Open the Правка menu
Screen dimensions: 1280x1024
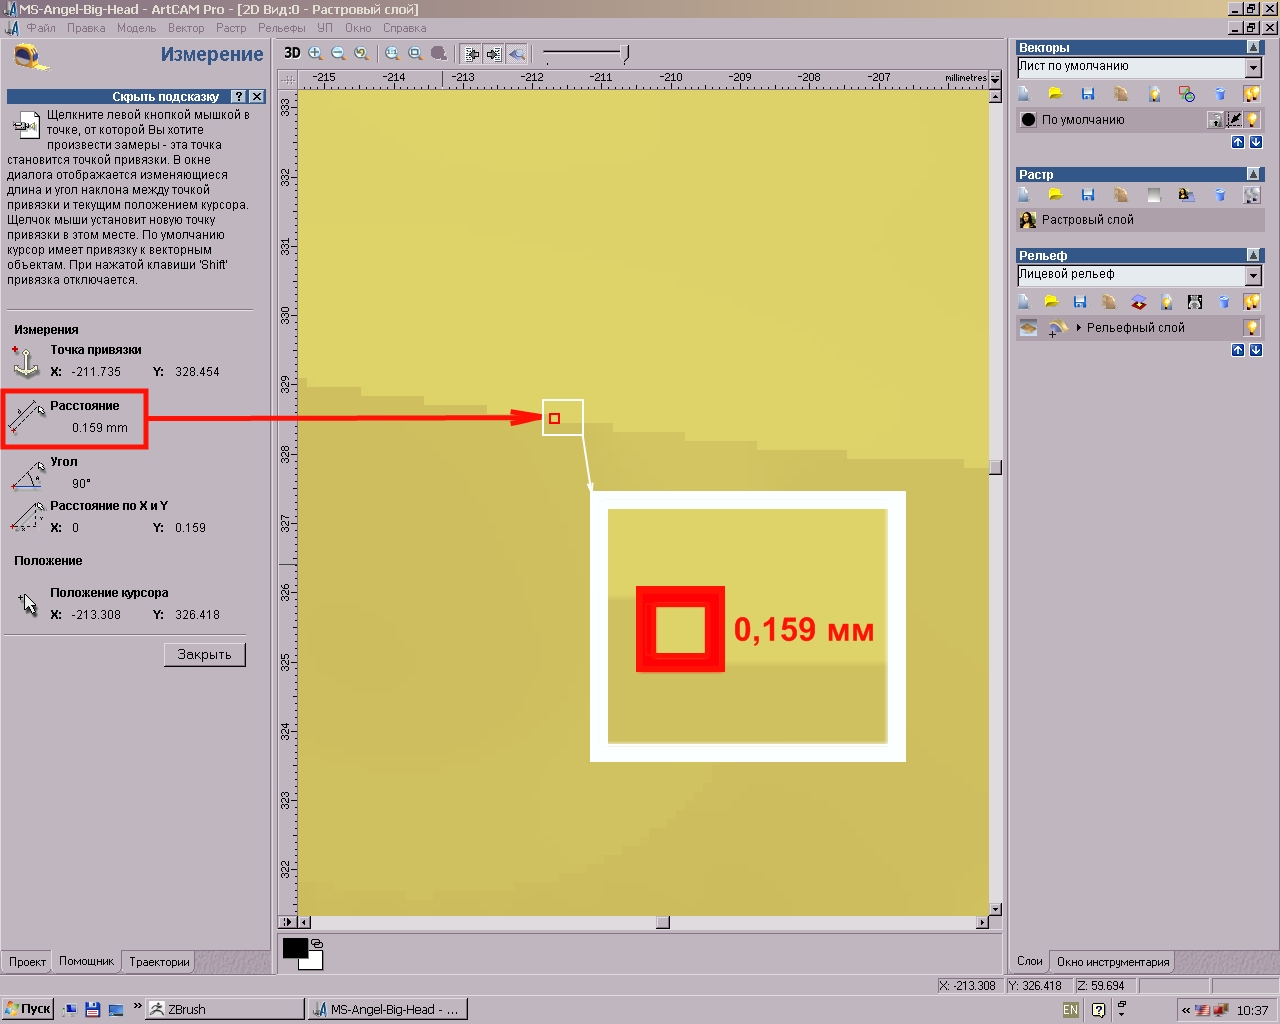click(x=86, y=28)
